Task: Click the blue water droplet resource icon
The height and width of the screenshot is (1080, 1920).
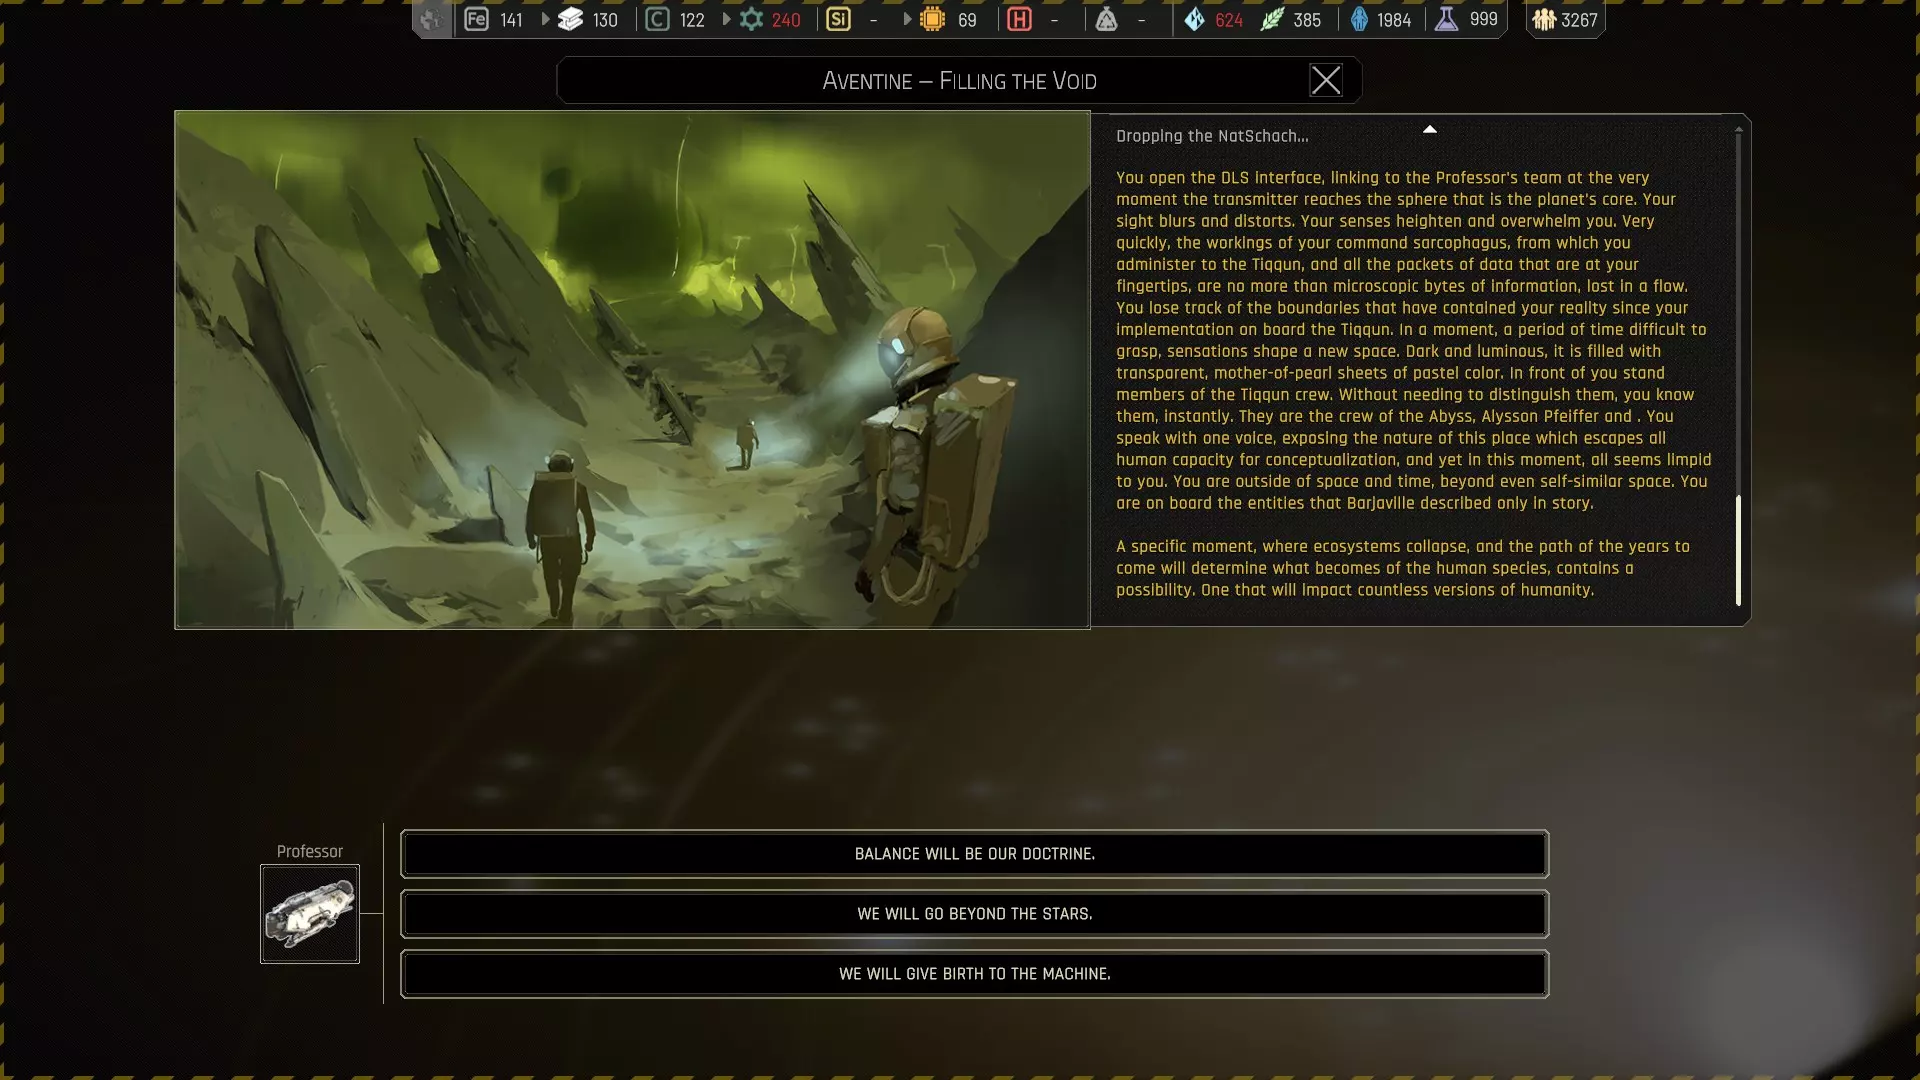Action: [1194, 19]
